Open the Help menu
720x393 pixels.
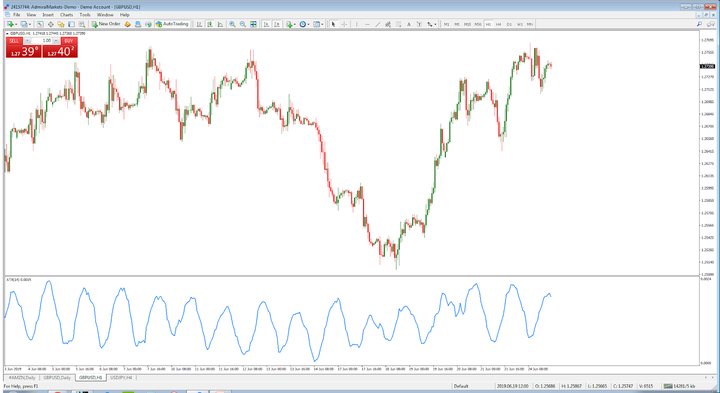pyautogui.click(x=124, y=15)
